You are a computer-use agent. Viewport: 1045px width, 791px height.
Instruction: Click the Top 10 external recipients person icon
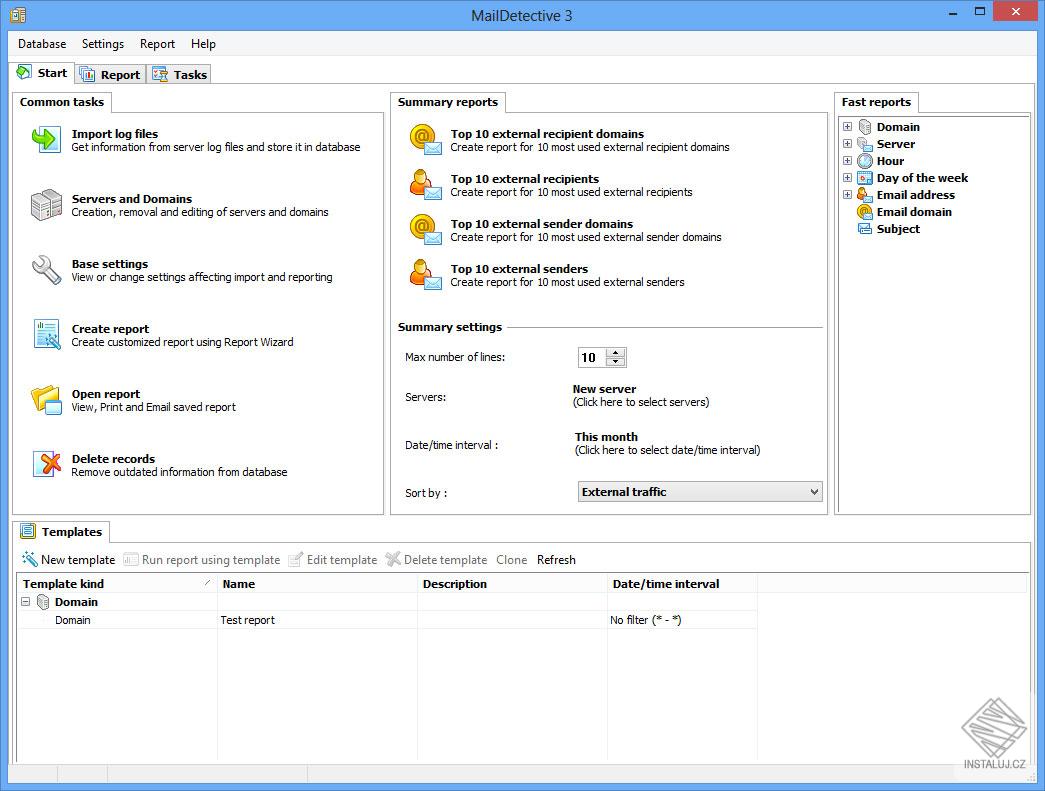click(x=425, y=185)
